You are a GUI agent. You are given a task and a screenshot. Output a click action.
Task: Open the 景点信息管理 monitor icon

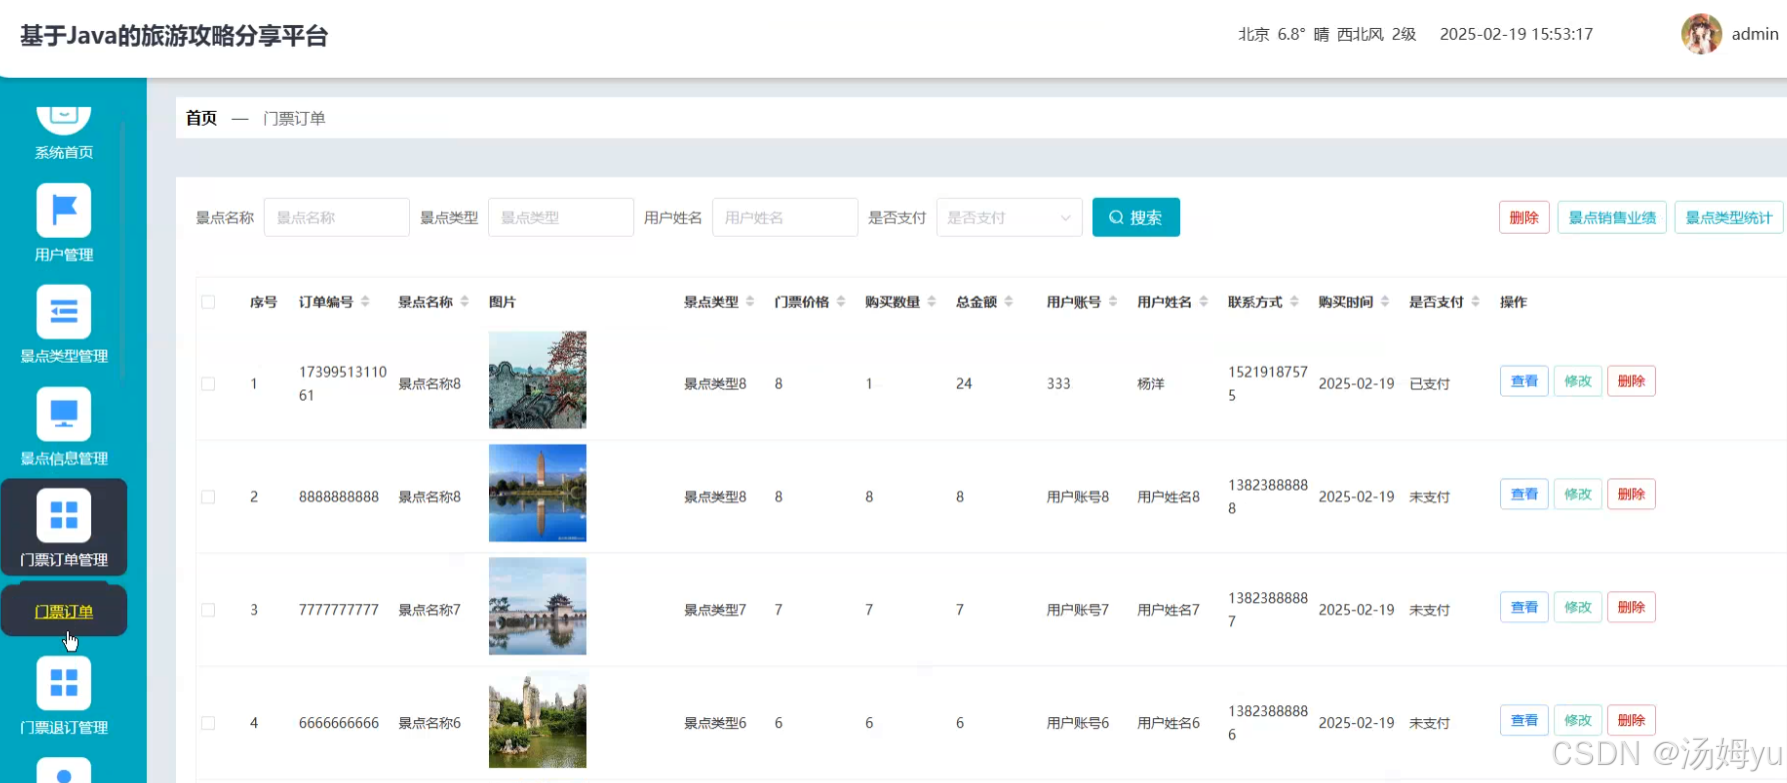[64, 414]
